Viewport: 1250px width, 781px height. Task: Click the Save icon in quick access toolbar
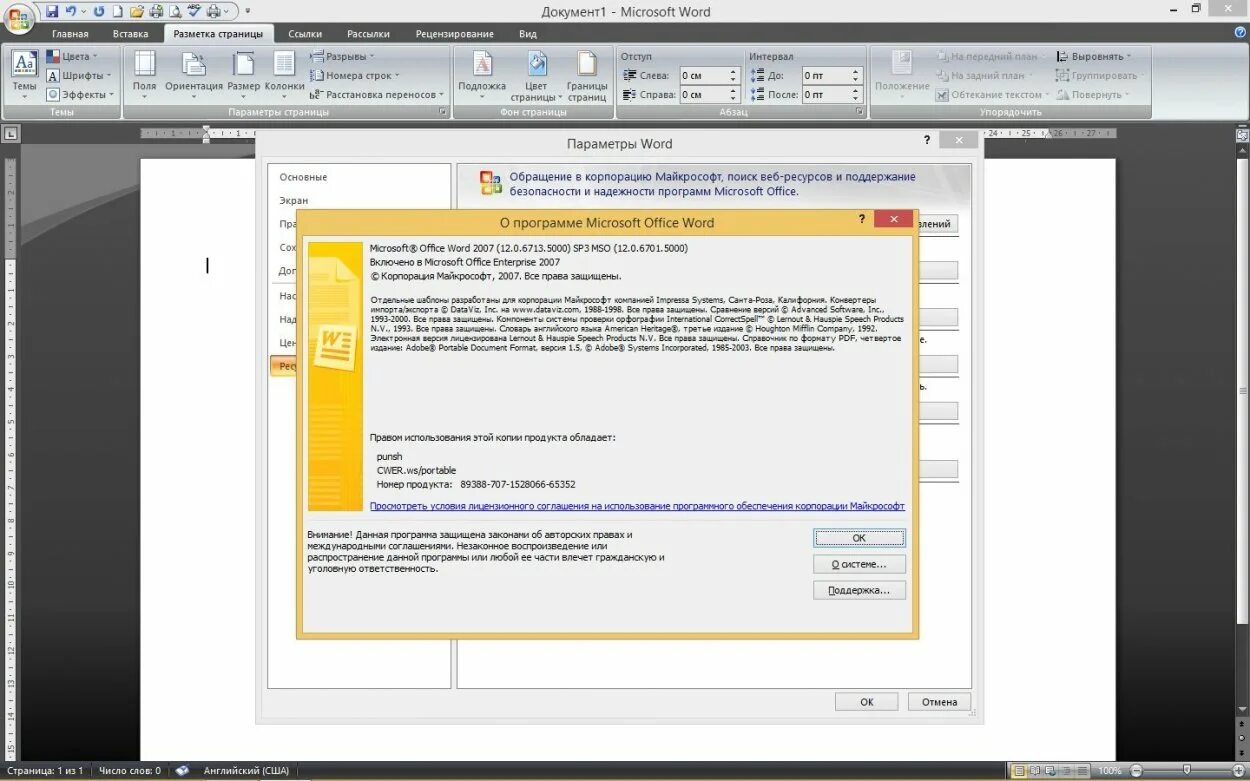(x=52, y=12)
